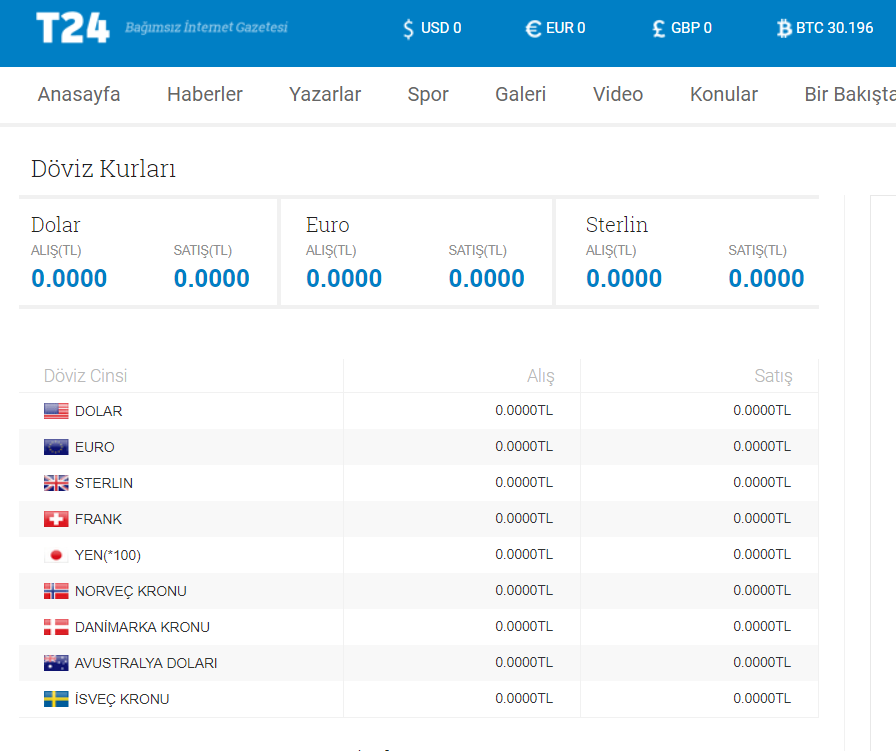Click the Japanese flag next to YEN
The height and width of the screenshot is (751, 896).
click(56, 555)
